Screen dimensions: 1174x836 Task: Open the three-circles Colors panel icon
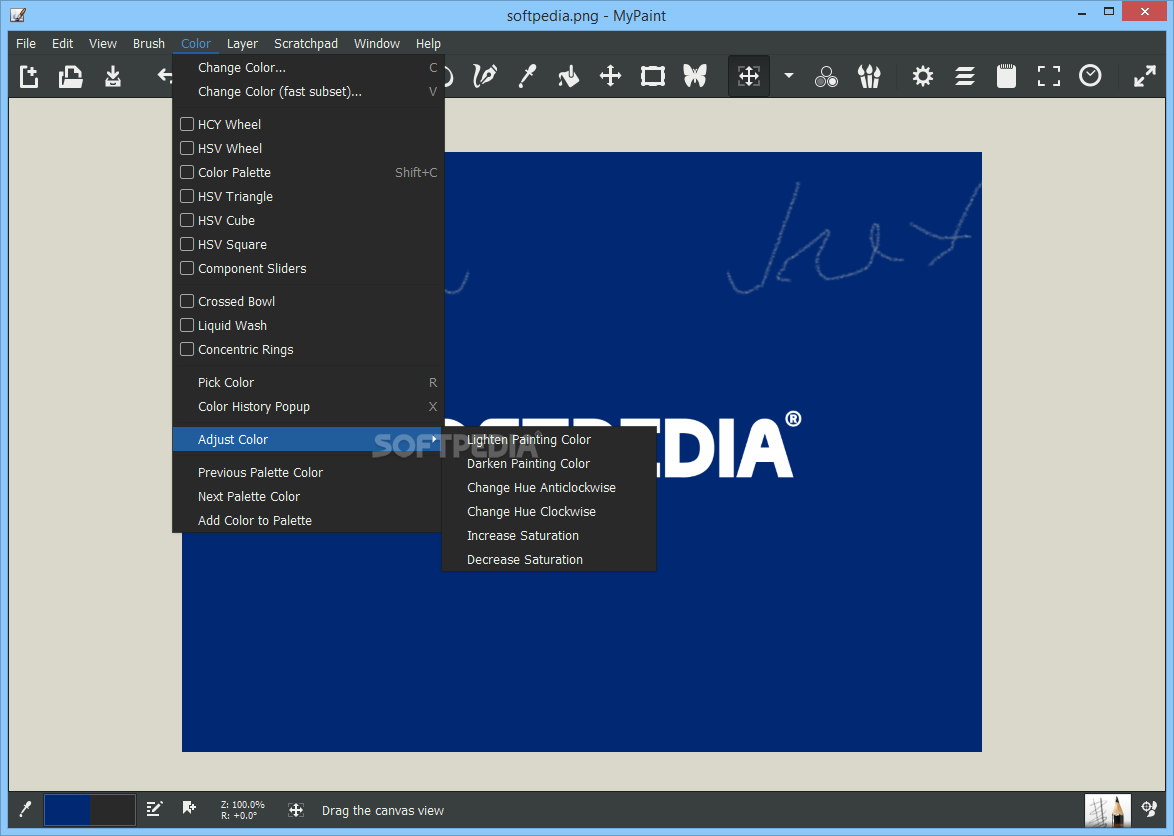pyautogui.click(x=827, y=76)
